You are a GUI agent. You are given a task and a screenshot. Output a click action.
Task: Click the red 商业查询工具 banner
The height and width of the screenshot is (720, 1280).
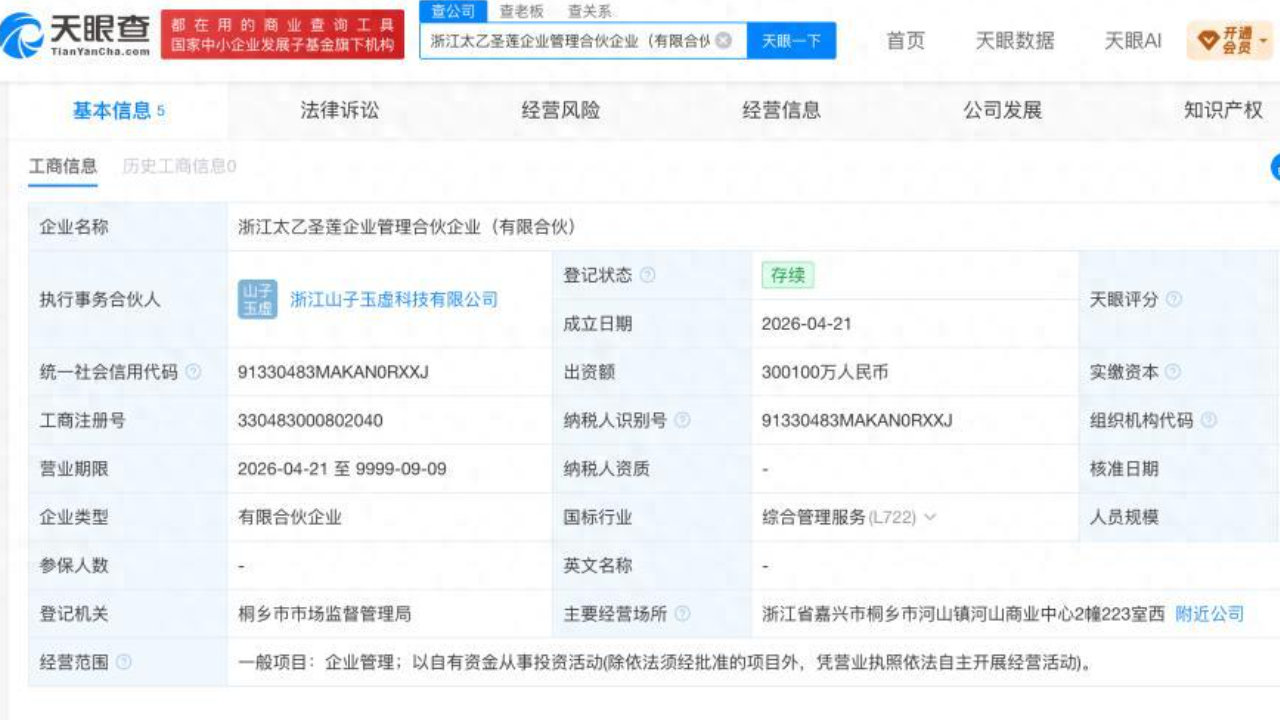[282, 34]
